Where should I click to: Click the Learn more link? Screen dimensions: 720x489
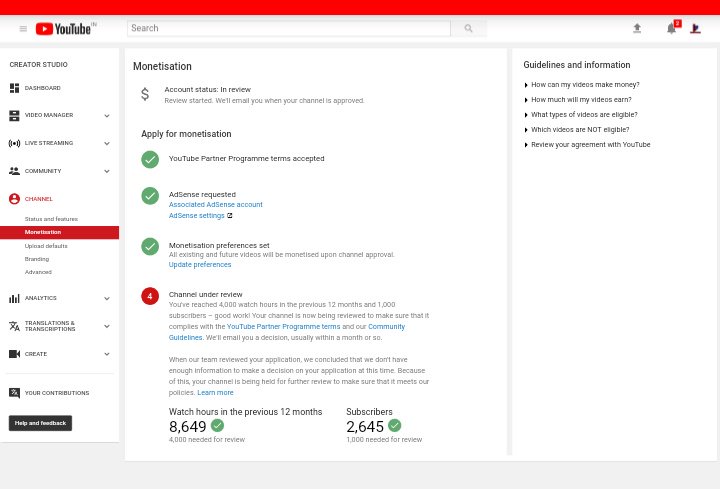tap(215, 393)
